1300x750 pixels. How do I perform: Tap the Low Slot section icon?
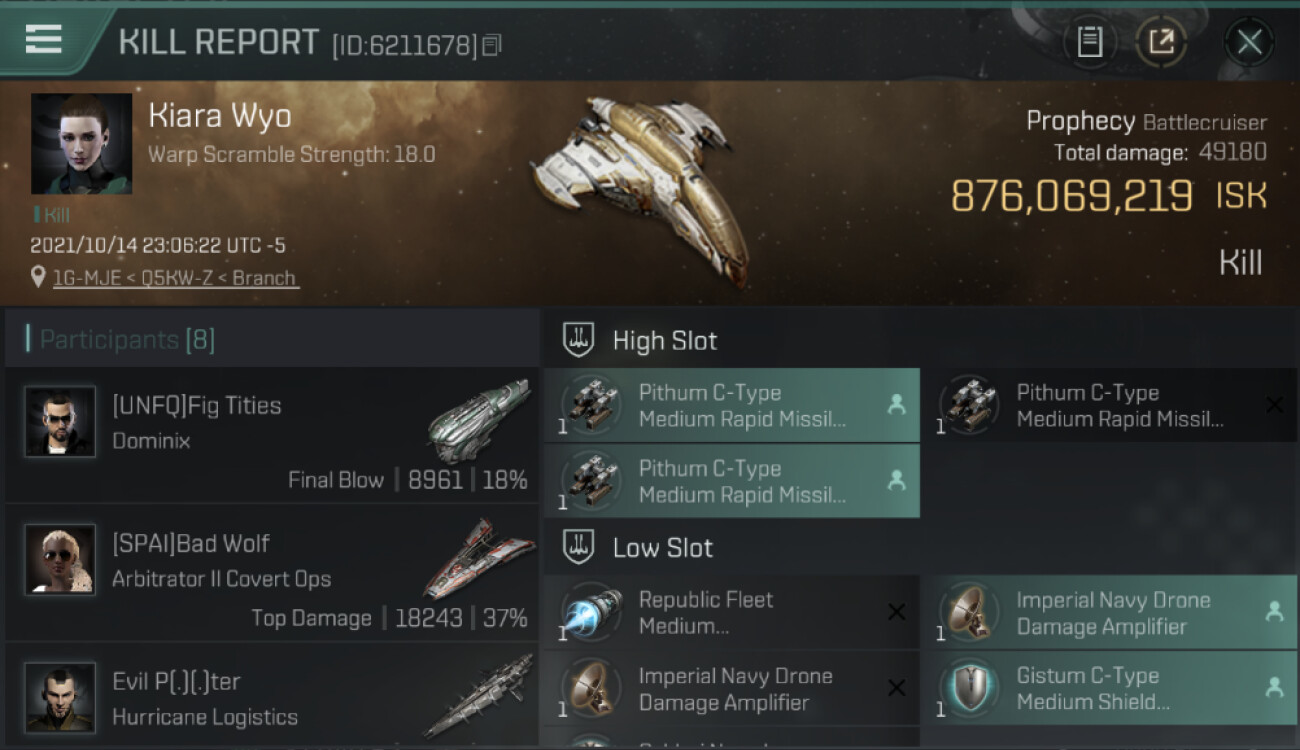point(580,547)
